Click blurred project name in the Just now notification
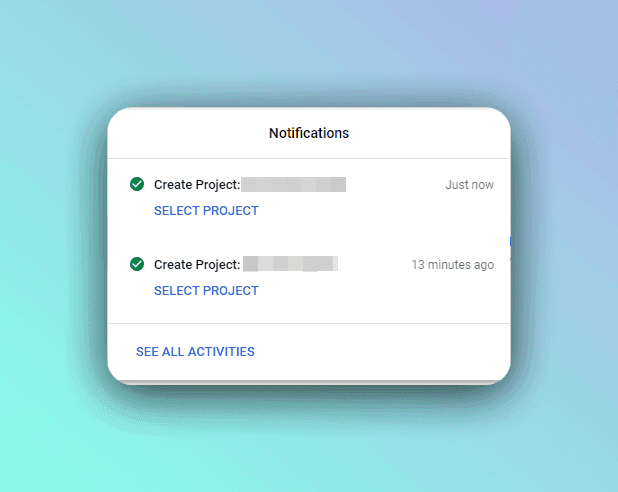618x492 pixels. click(294, 185)
